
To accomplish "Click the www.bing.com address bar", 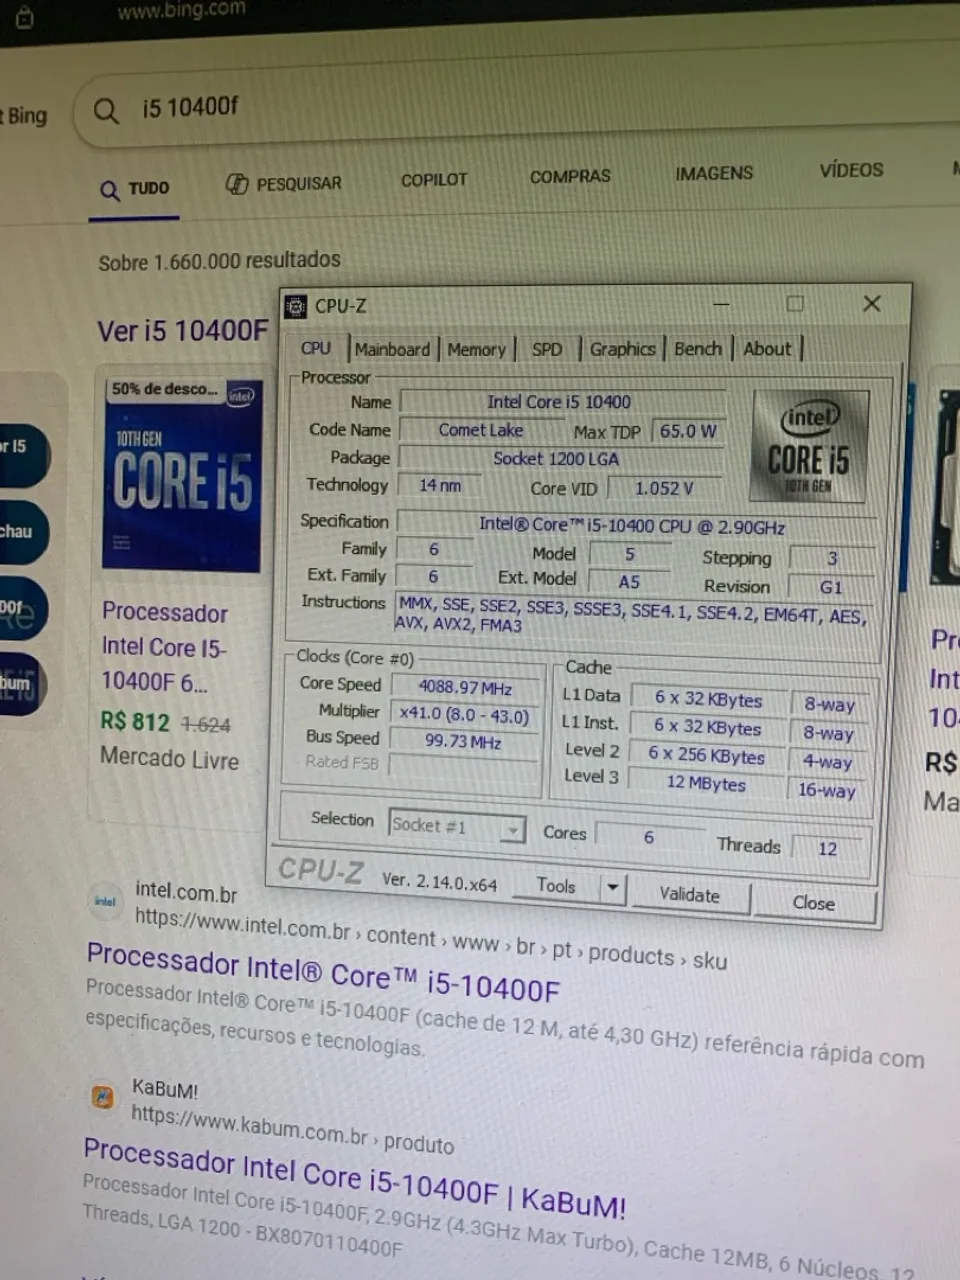I will click(x=181, y=12).
